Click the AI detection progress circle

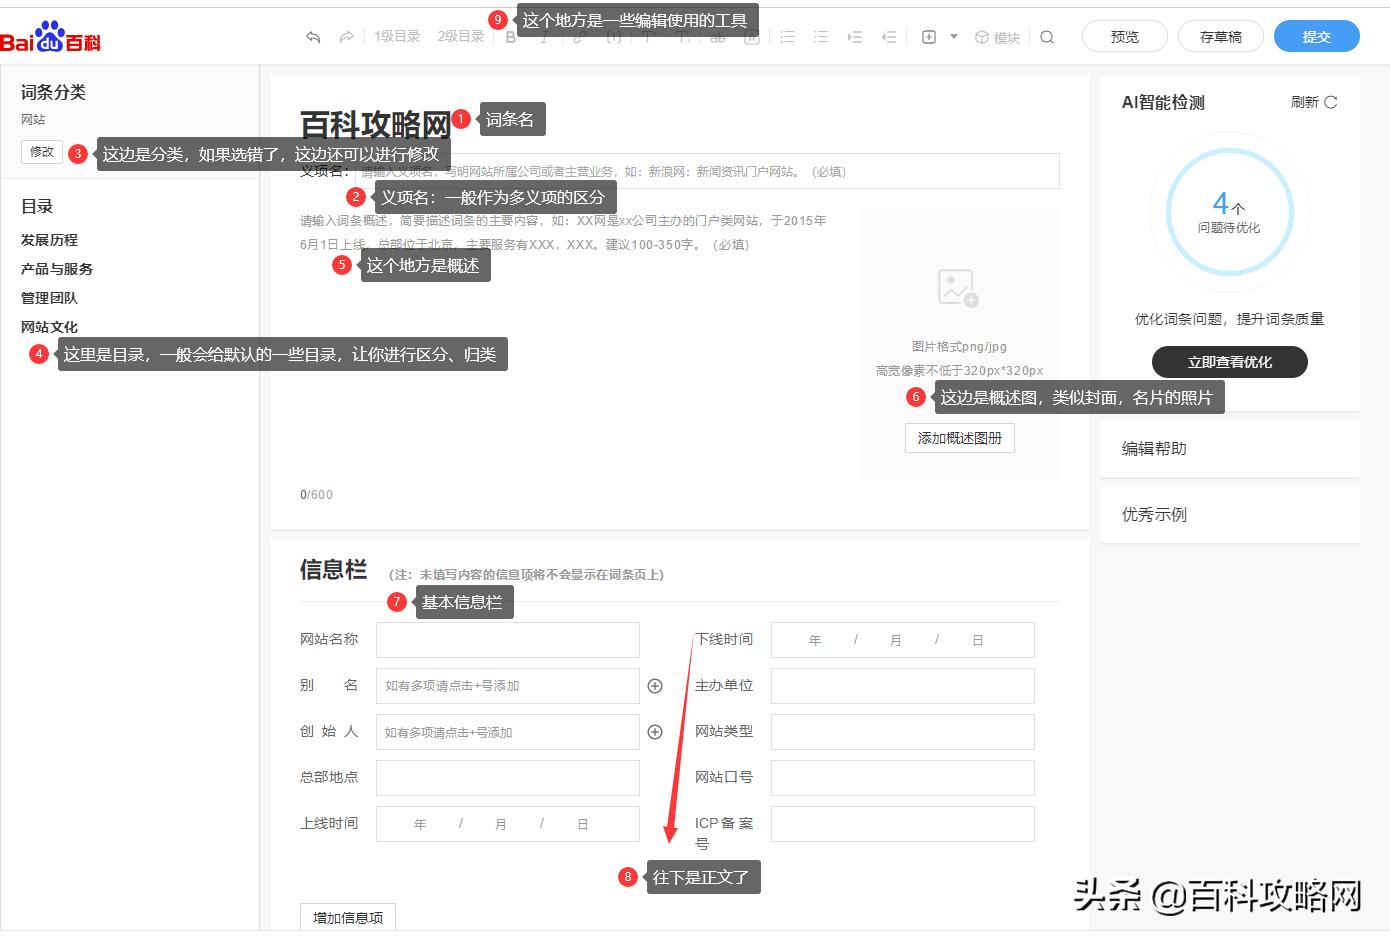[x=1229, y=211]
